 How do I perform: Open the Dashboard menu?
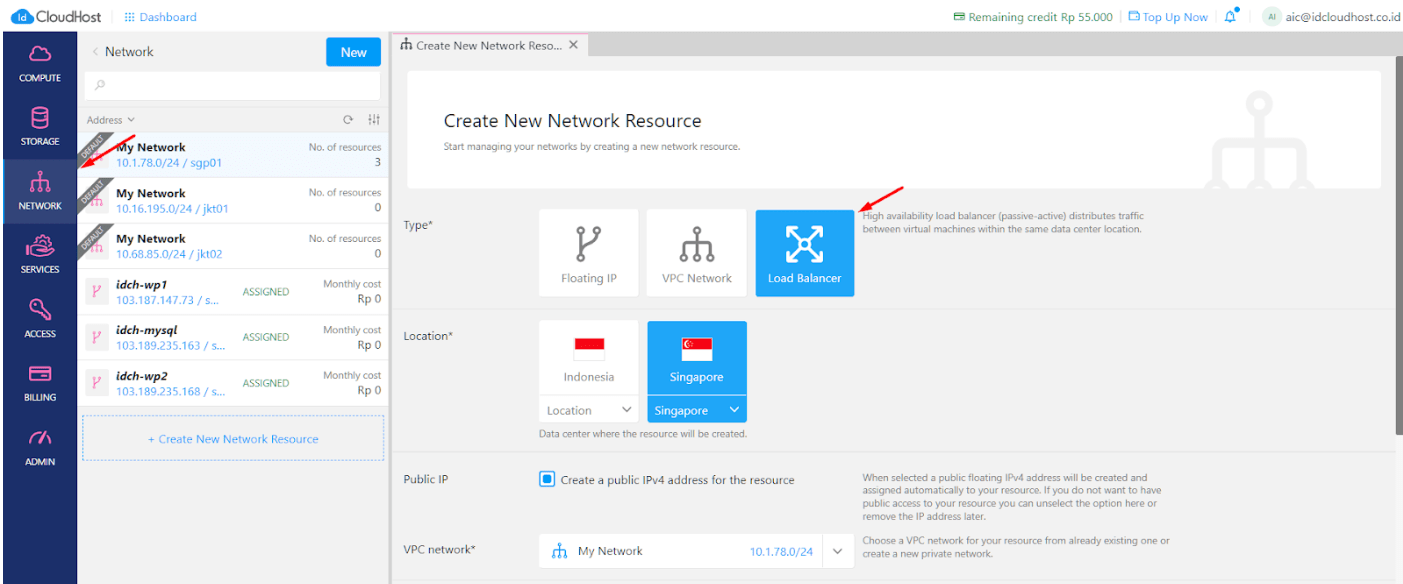coord(160,17)
